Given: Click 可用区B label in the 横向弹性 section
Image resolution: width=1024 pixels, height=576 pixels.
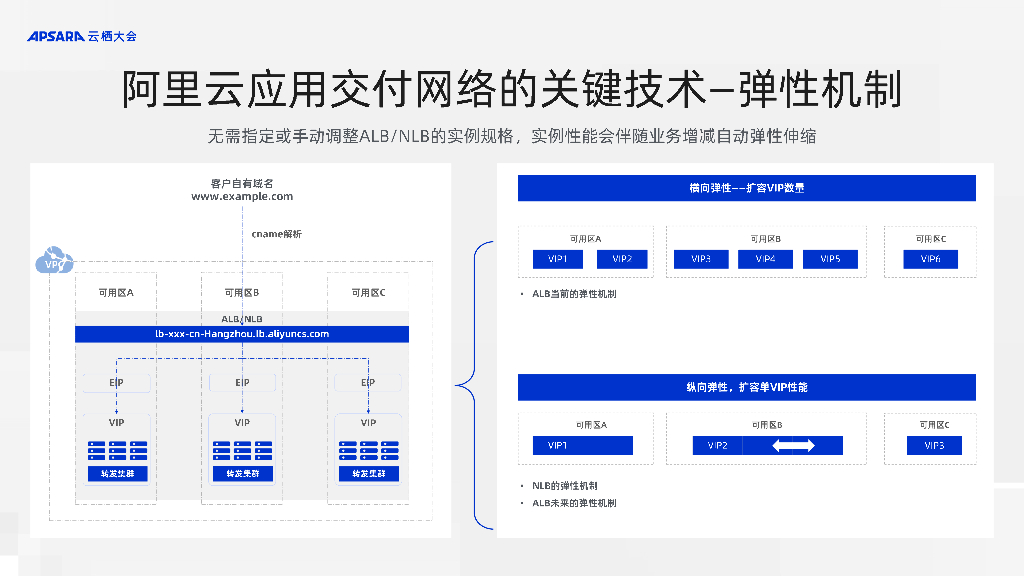Looking at the screenshot, I should [765, 239].
